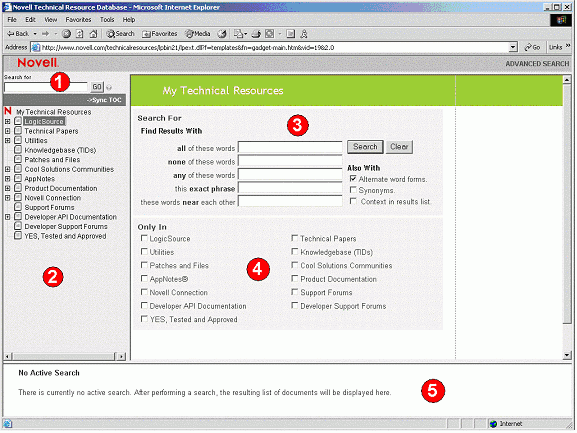Expand the LogicSource tree node

[7, 121]
